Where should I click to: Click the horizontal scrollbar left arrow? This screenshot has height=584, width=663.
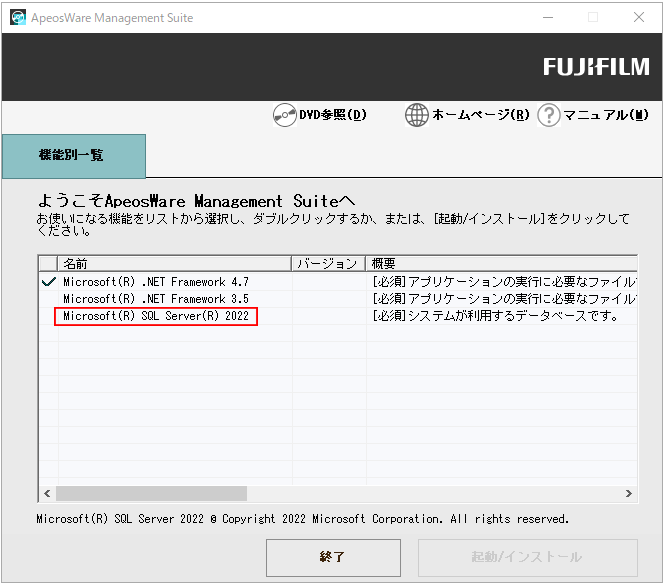pos(47,494)
